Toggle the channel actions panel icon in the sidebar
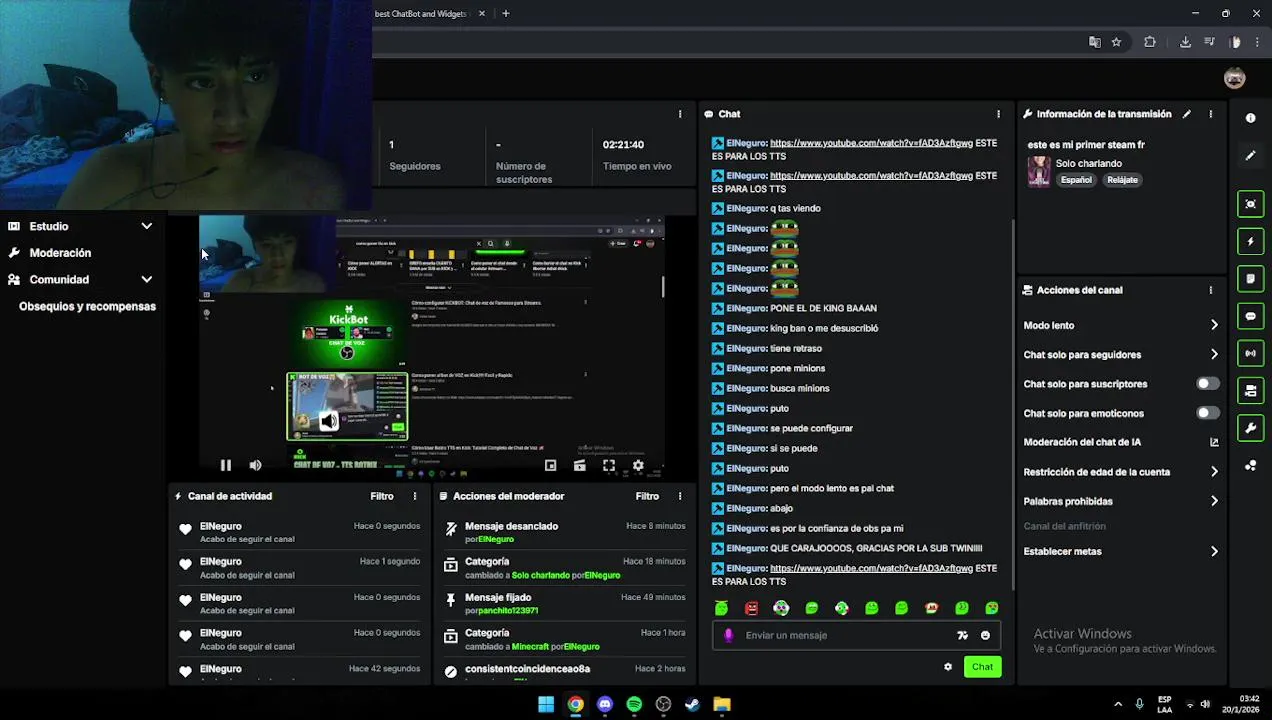 coord(1250,391)
